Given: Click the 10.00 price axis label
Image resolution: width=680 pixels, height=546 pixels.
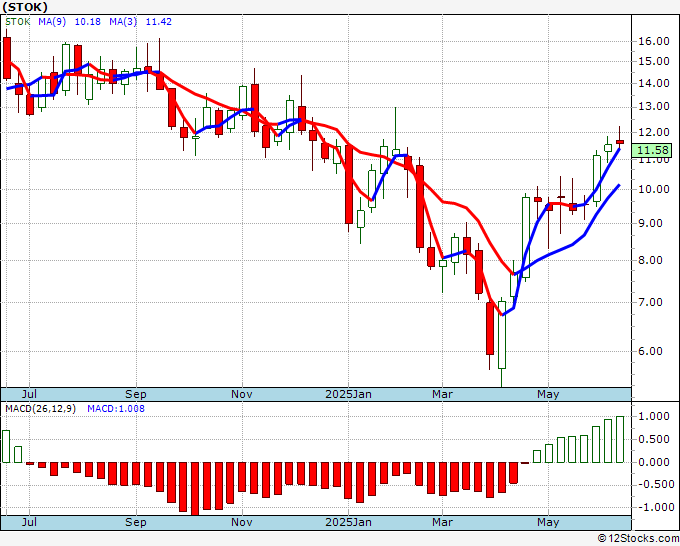Looking at the screenshot, I should 654,190.
